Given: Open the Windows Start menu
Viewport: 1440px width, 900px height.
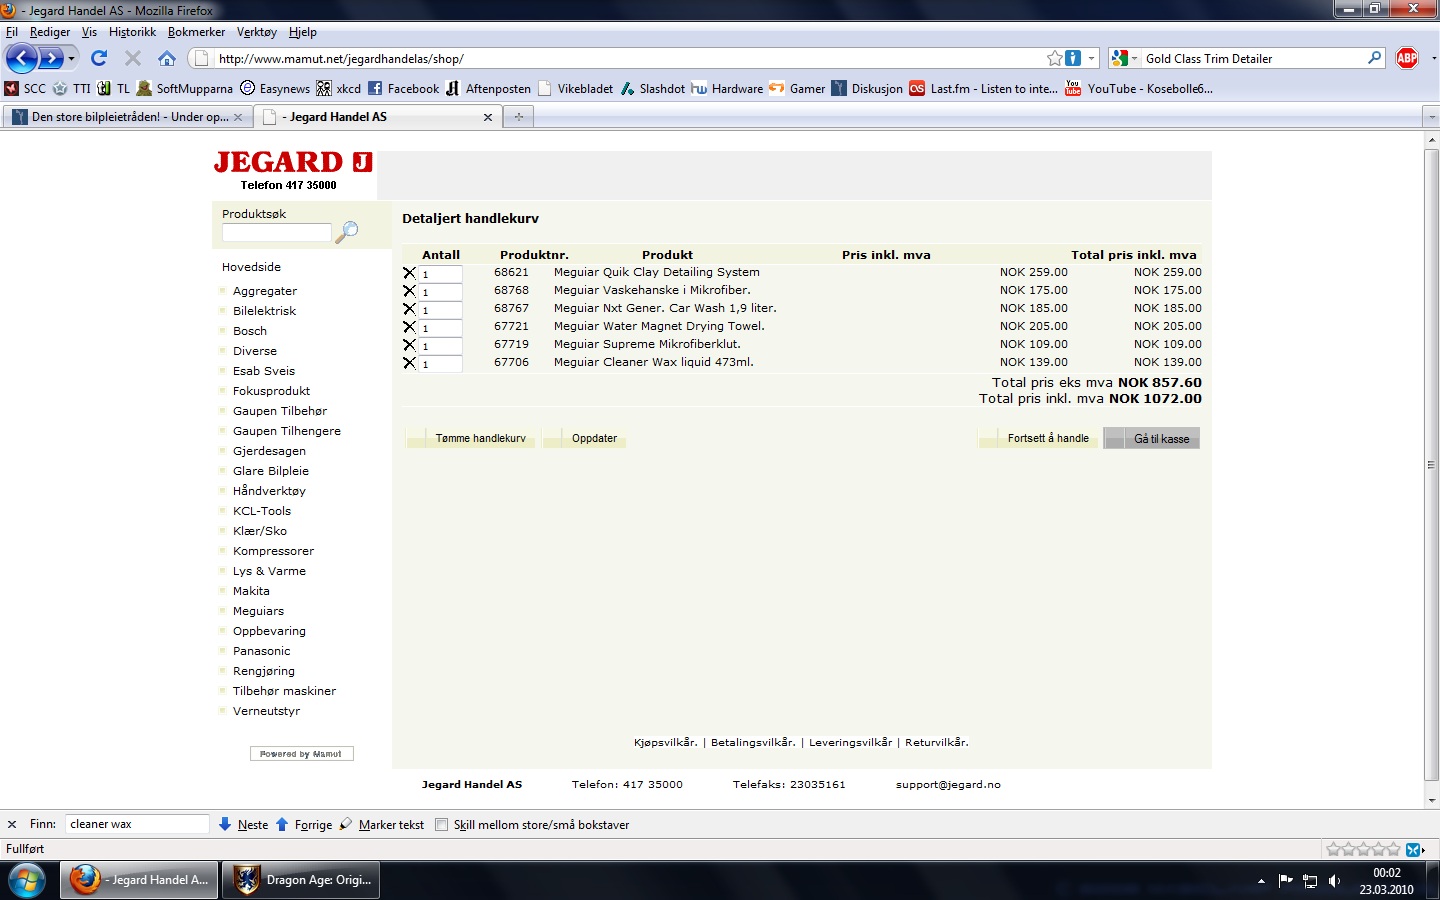Looking at the screenshot, I should click(26, 880).
